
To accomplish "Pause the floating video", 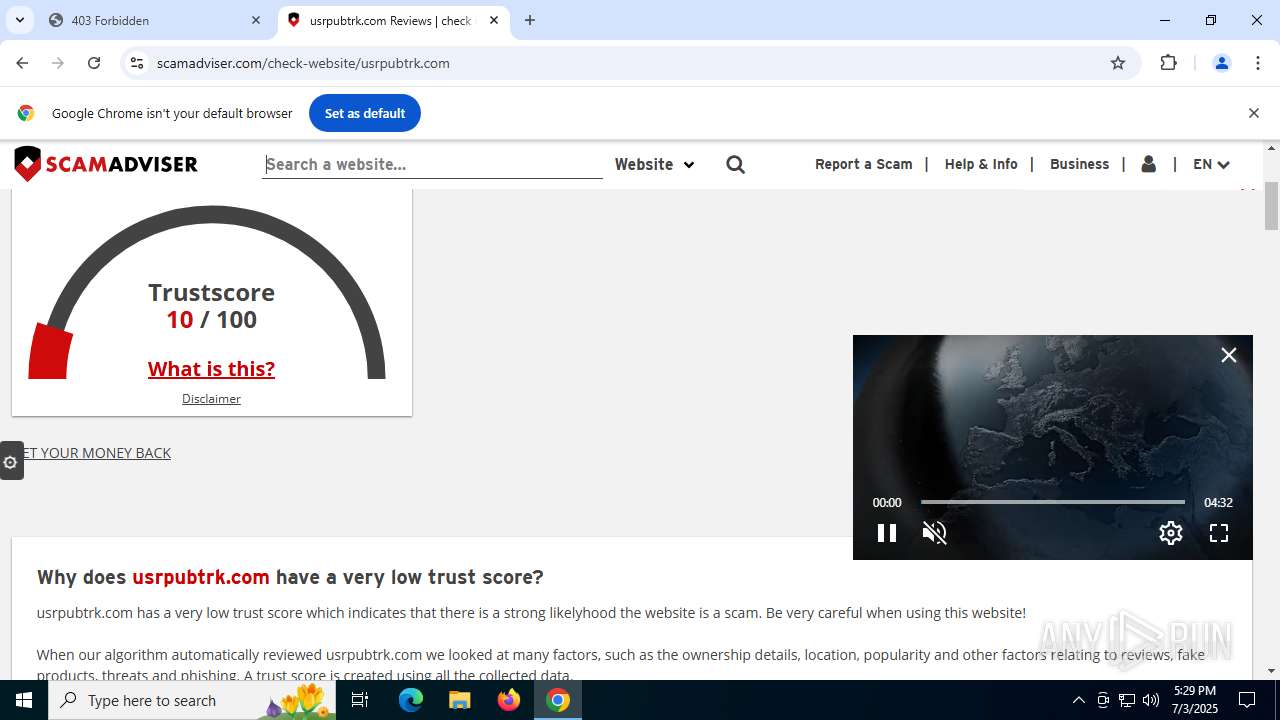I will tap(887, 533).
